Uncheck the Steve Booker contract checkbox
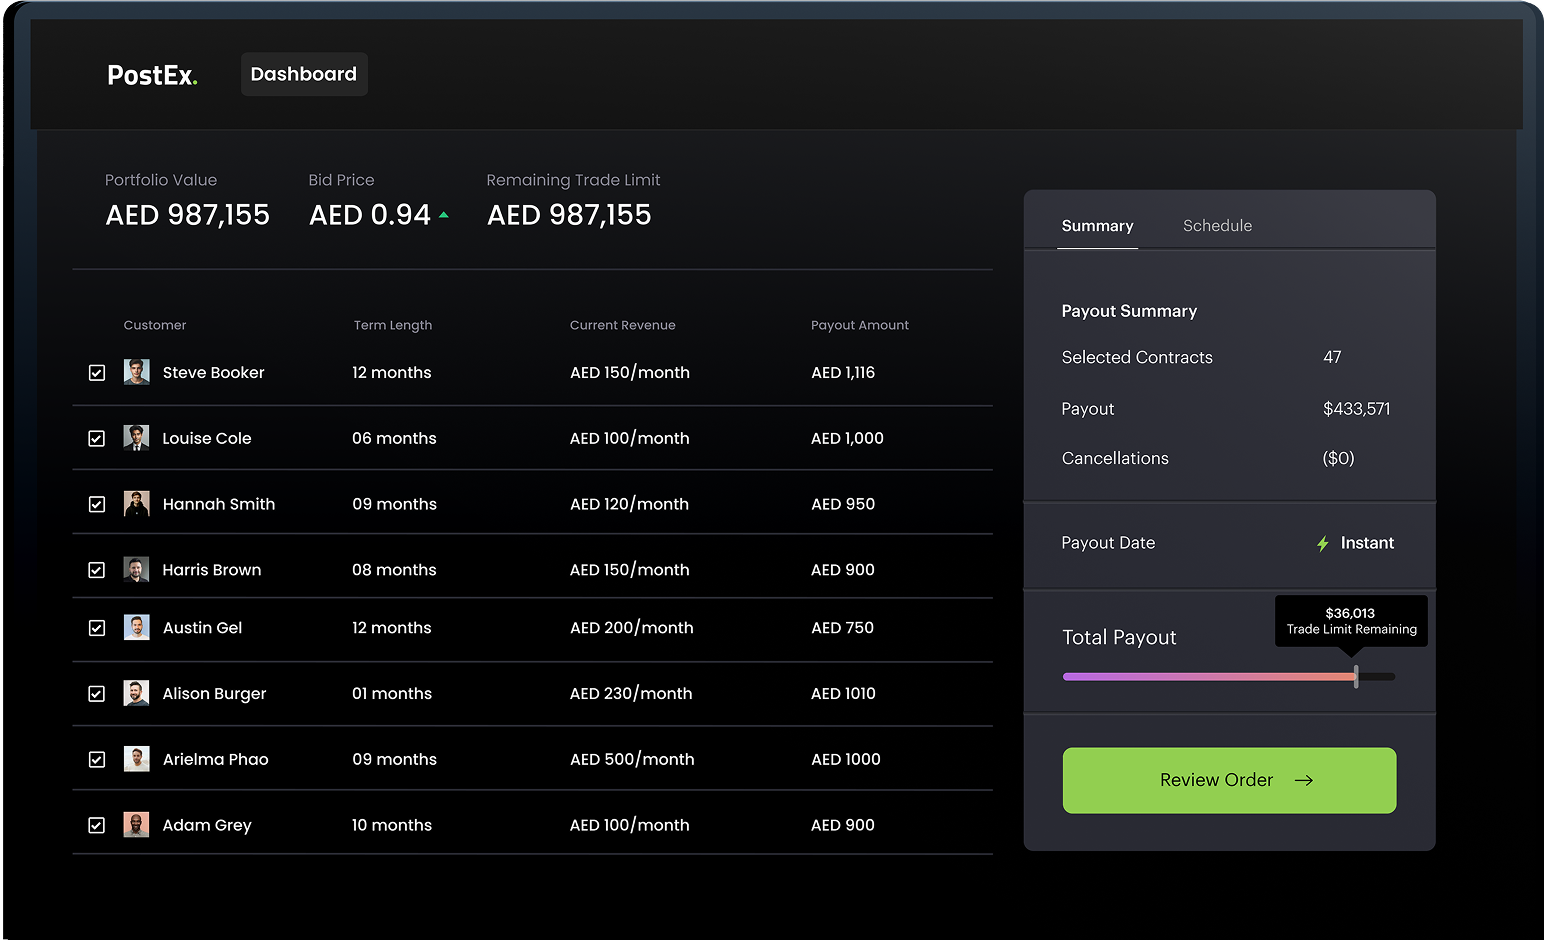This screenshot has width=1544, height=940. click(x=97, y=373)
